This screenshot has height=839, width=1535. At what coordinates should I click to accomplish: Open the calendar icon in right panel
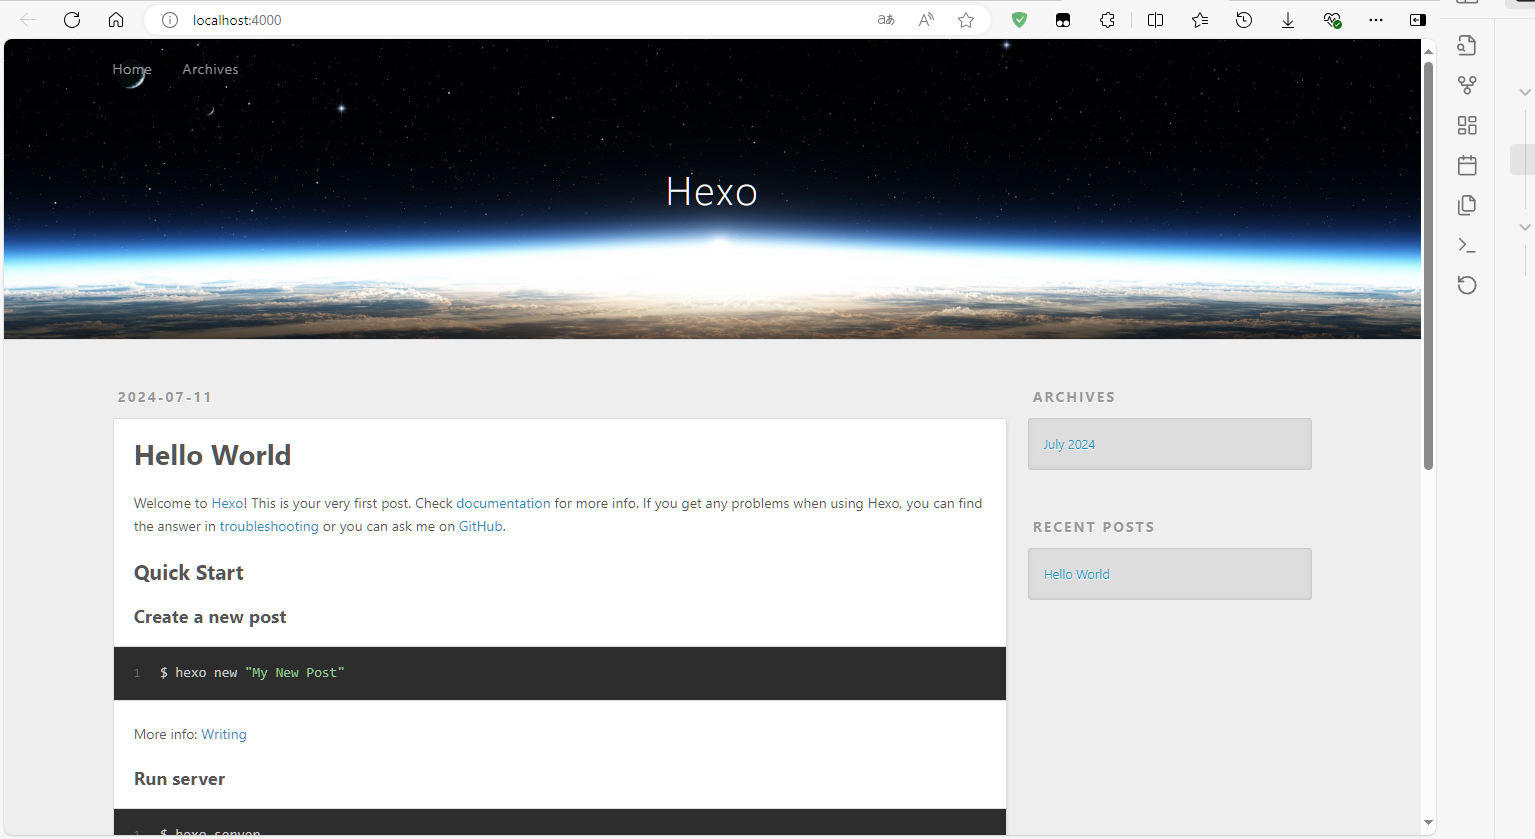coord(1467,165)
